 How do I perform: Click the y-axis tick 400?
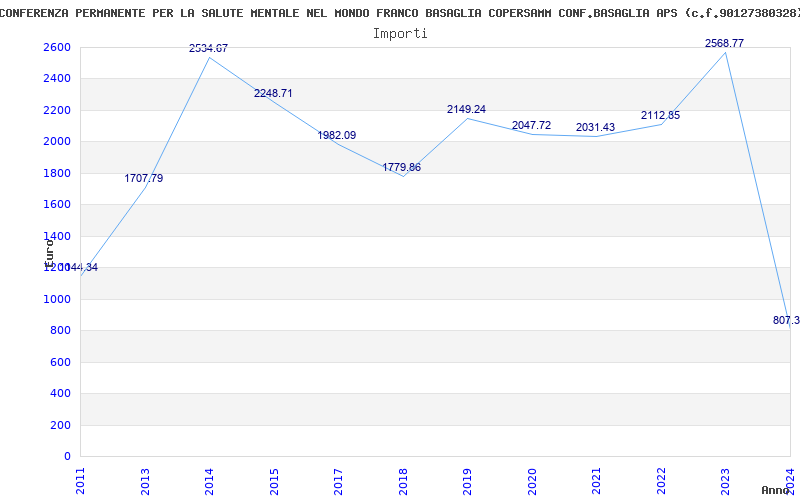(x=60, y=393)
